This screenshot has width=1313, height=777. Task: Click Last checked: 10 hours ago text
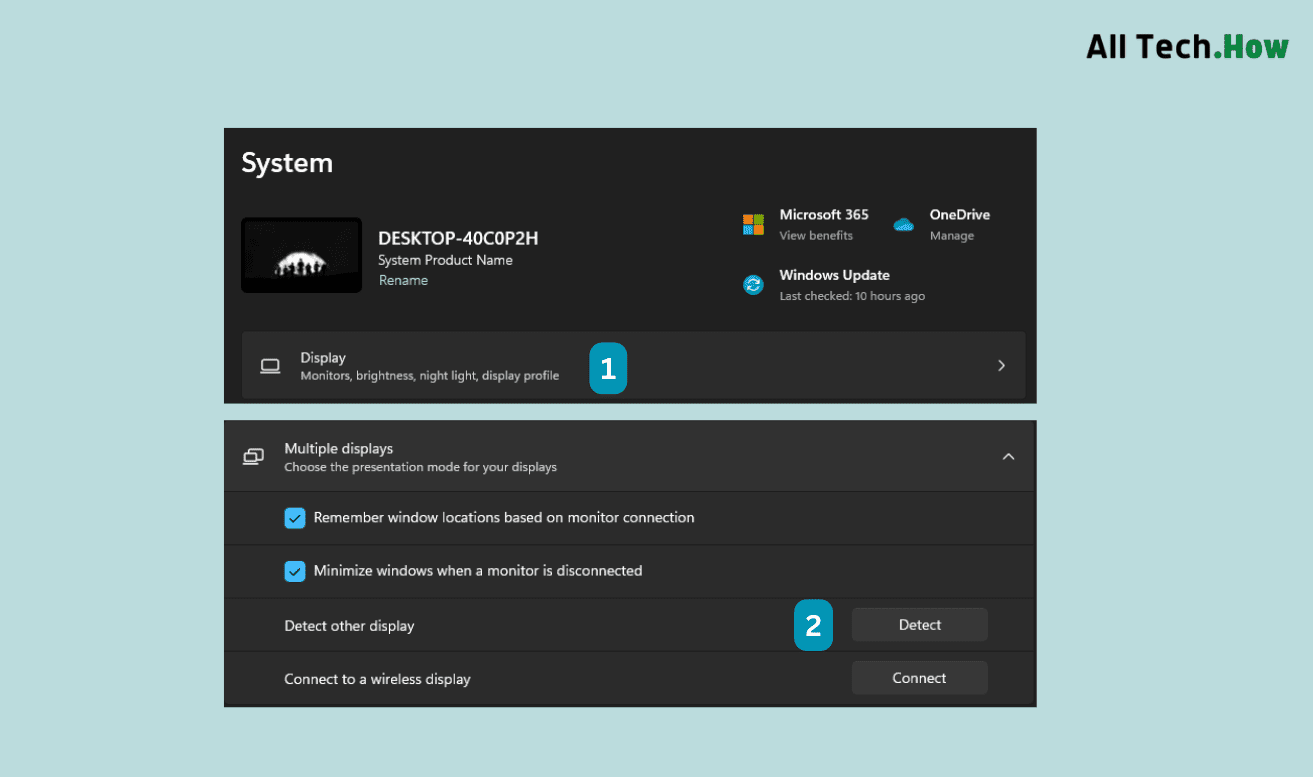[x=852, y=296]
